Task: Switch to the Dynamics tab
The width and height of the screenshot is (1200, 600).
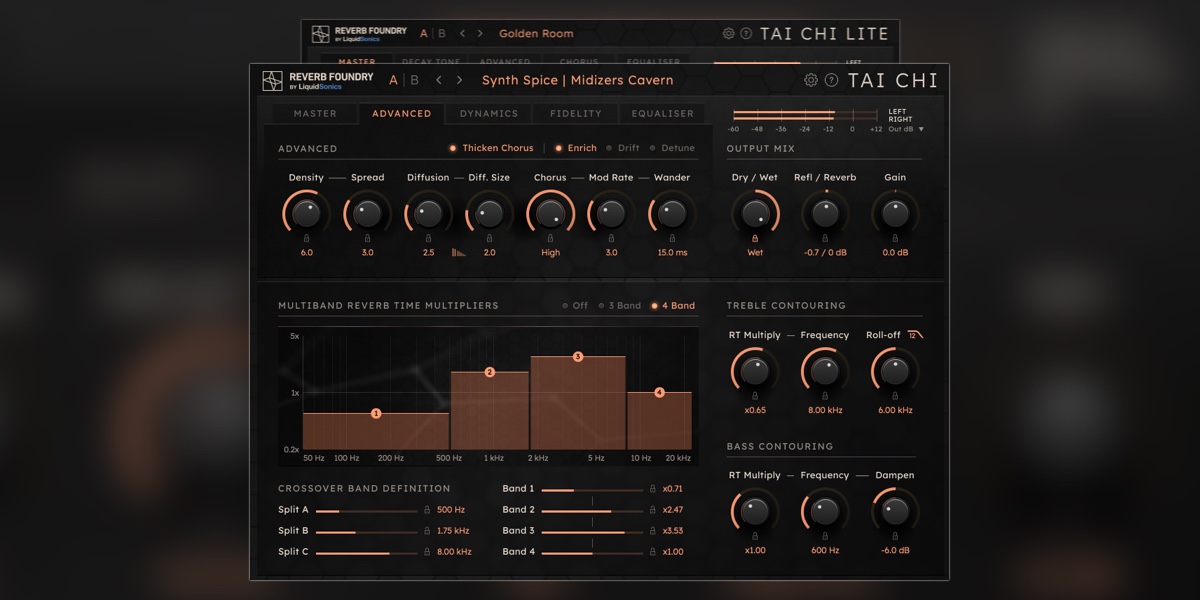Action: click(x=489, y=114)
